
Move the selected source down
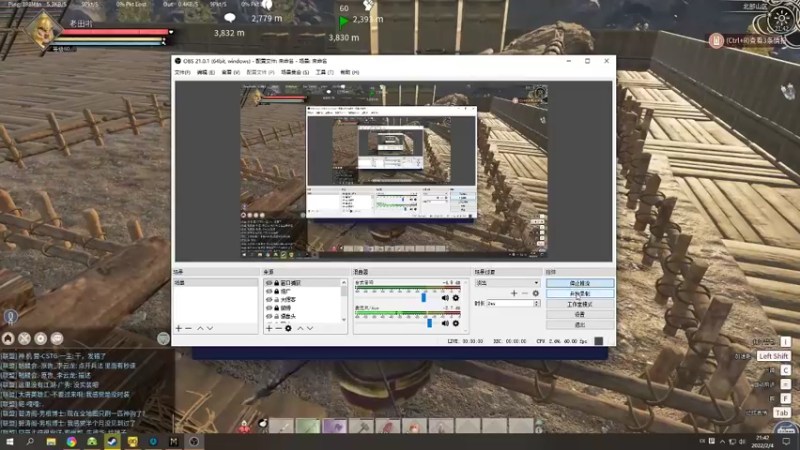coord(310,328)
